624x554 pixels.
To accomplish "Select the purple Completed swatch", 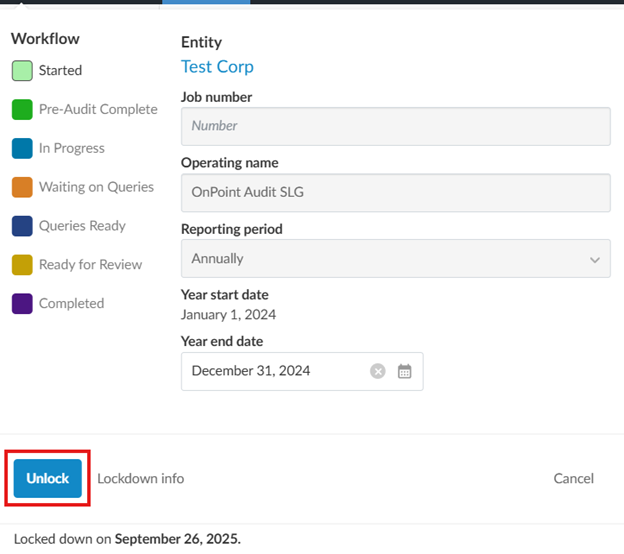I will (x=22, y=304).
